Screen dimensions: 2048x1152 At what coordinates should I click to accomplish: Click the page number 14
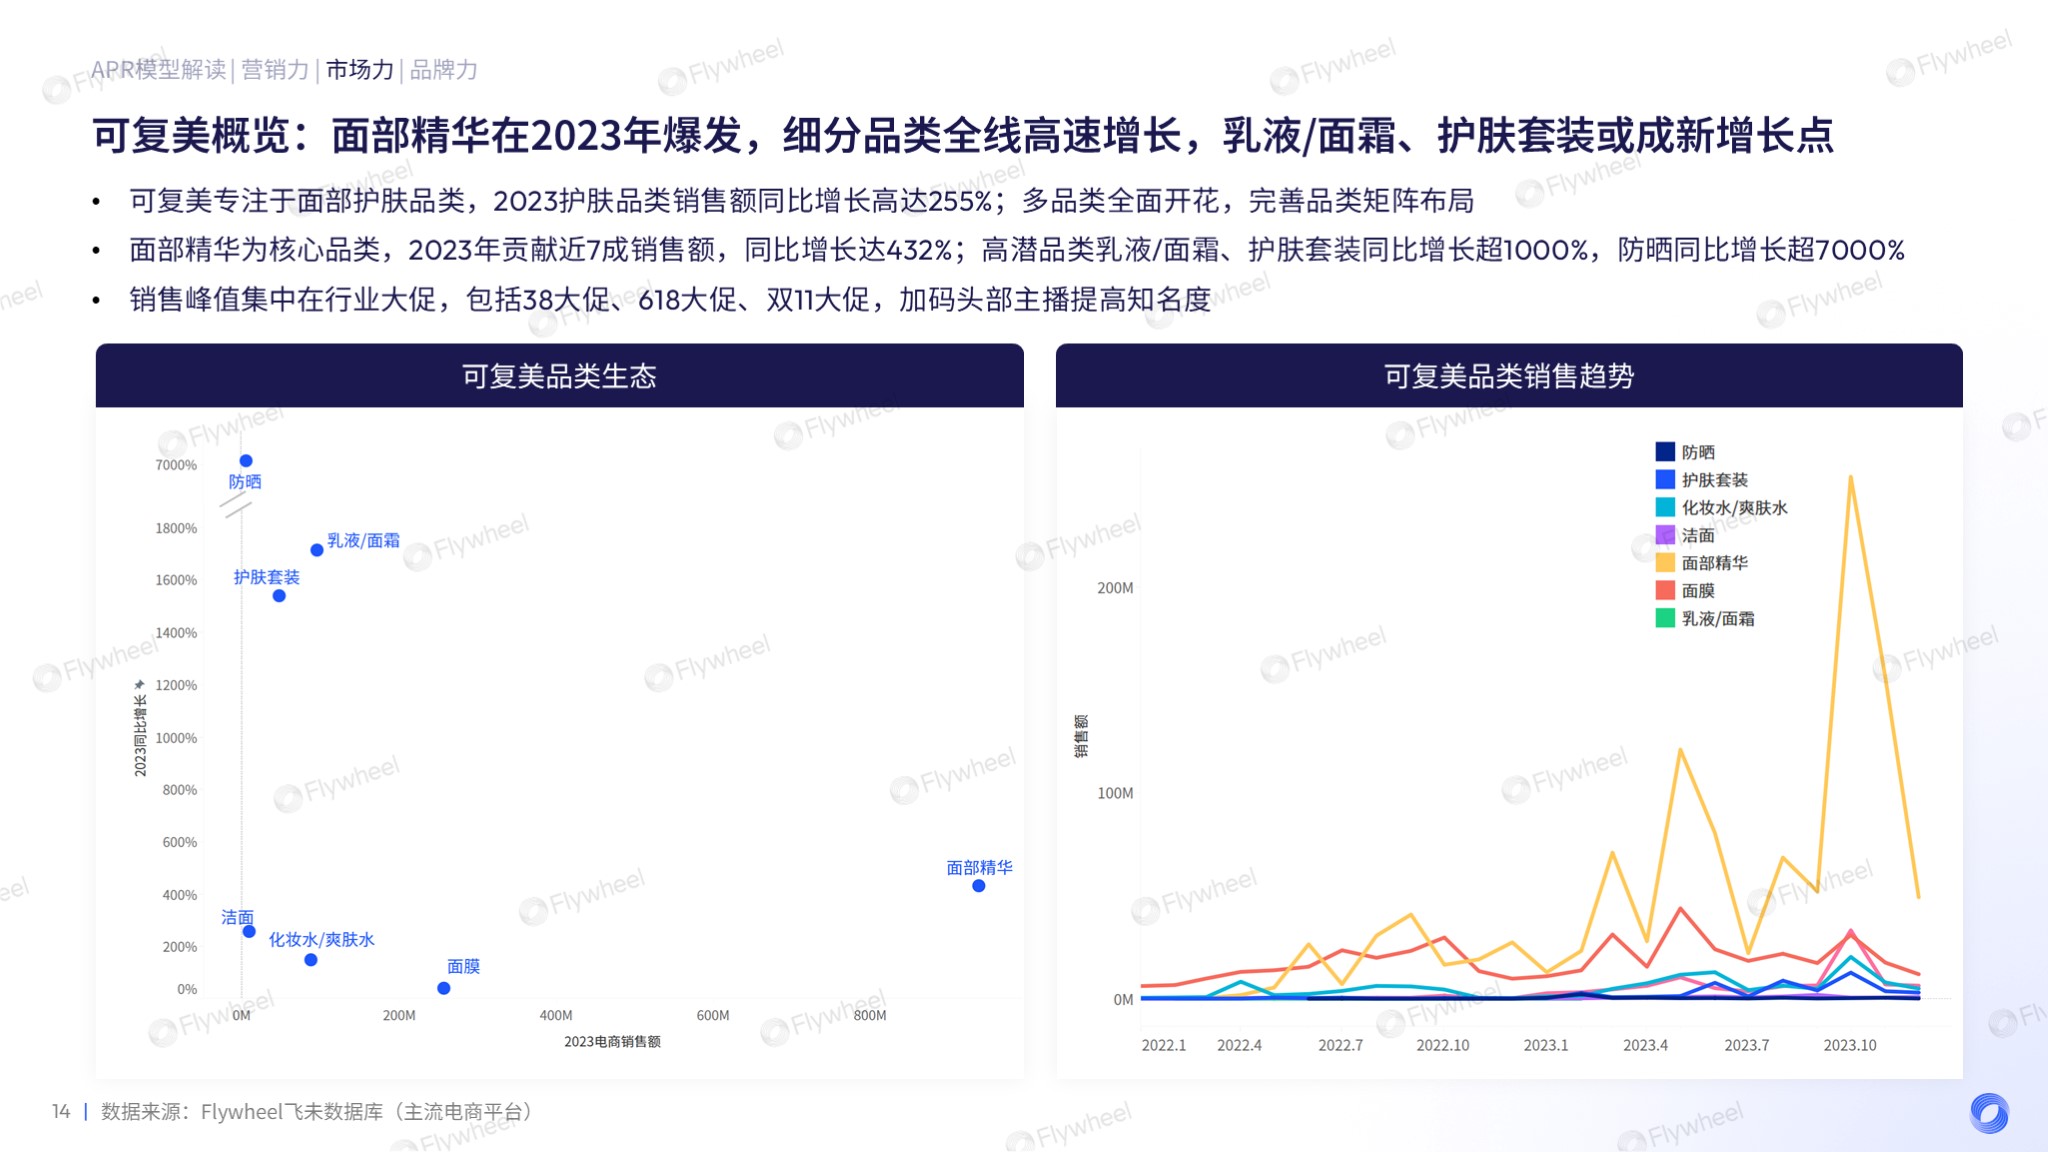coord(61,1111)
